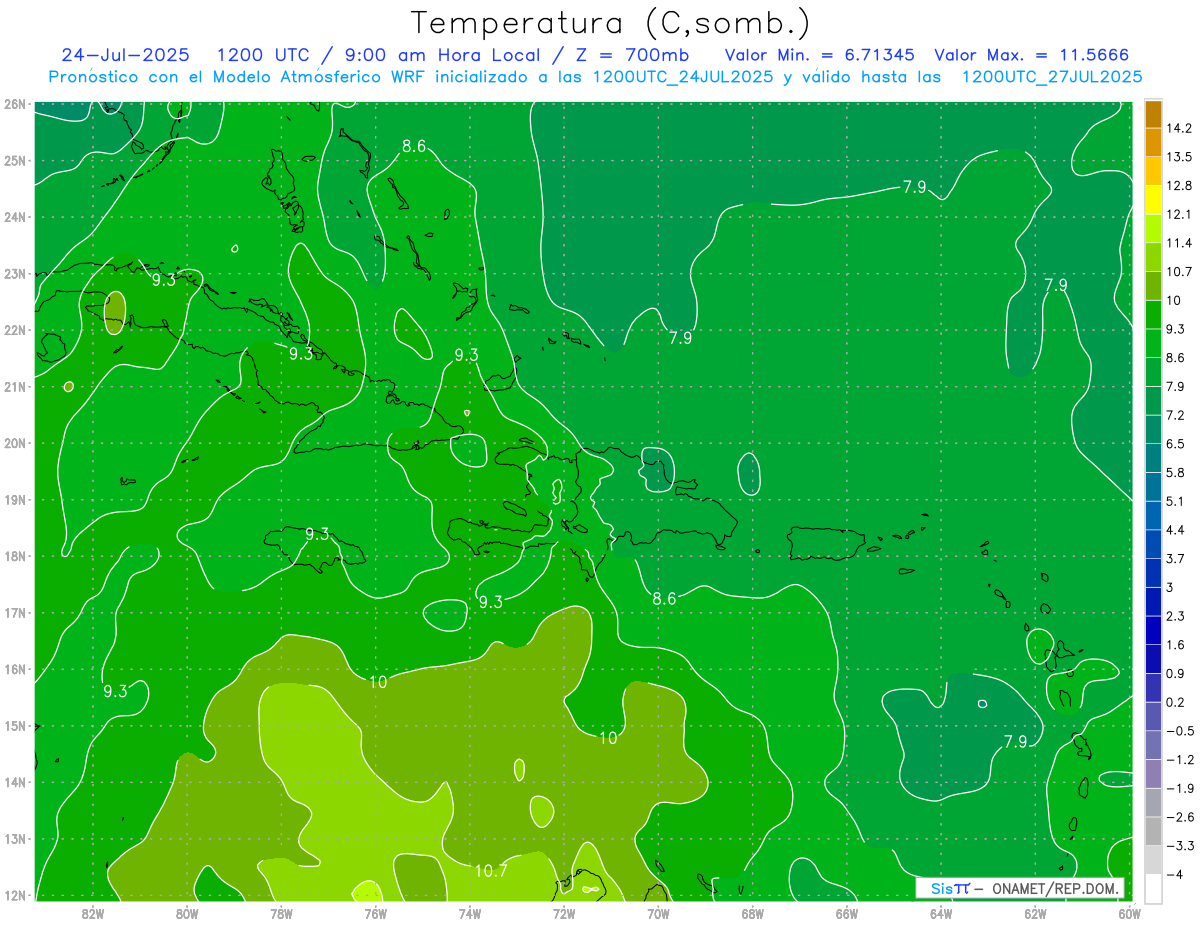Pick the dark orange swatch above 14.2

coord(1154,114)
